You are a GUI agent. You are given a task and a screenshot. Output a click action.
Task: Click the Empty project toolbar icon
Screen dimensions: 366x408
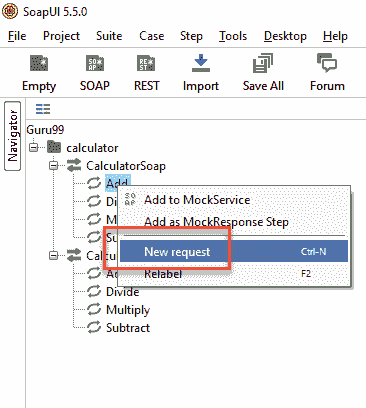[x=39, y=63]
